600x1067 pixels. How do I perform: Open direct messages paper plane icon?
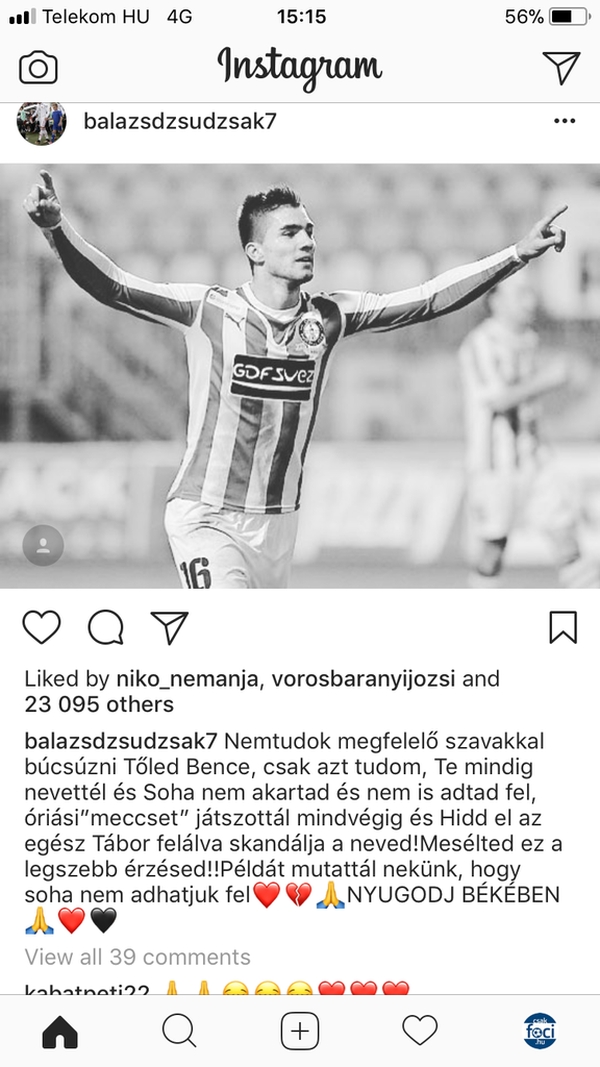click(x=561, y=67)
